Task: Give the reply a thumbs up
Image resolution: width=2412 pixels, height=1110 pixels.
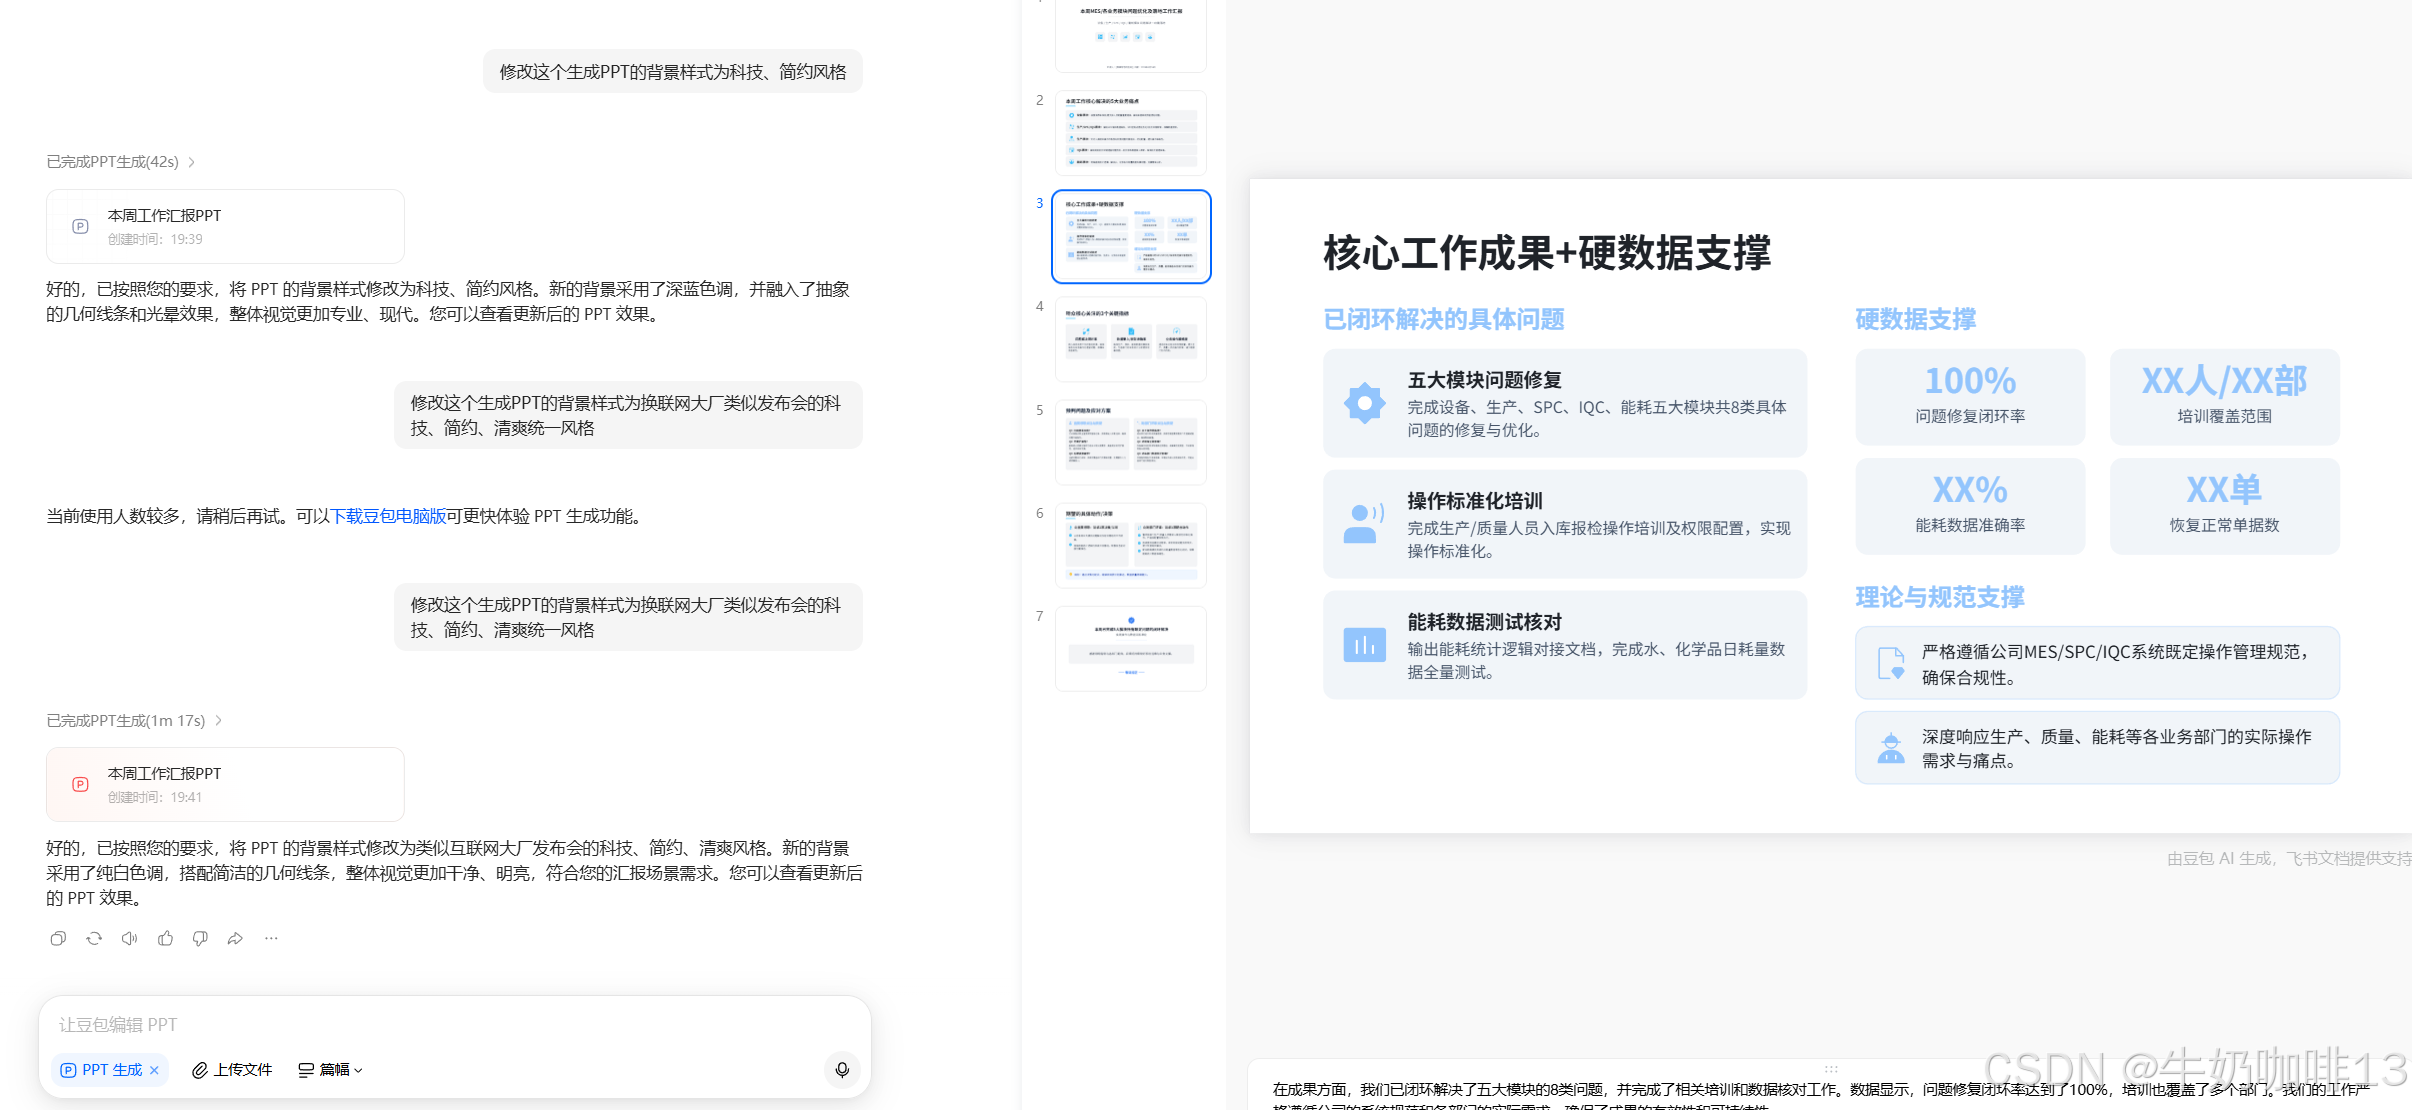Action: click(x=165, y=938)
